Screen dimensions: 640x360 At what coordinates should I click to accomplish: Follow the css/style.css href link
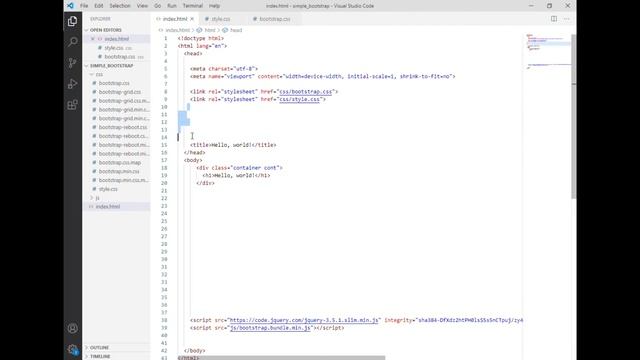299,99
